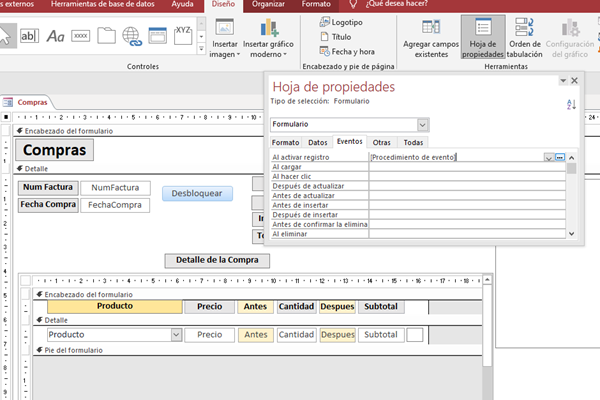Select the pointer arrow tool
This screenshot has width=600, height=400.
(x=6, y=36)
